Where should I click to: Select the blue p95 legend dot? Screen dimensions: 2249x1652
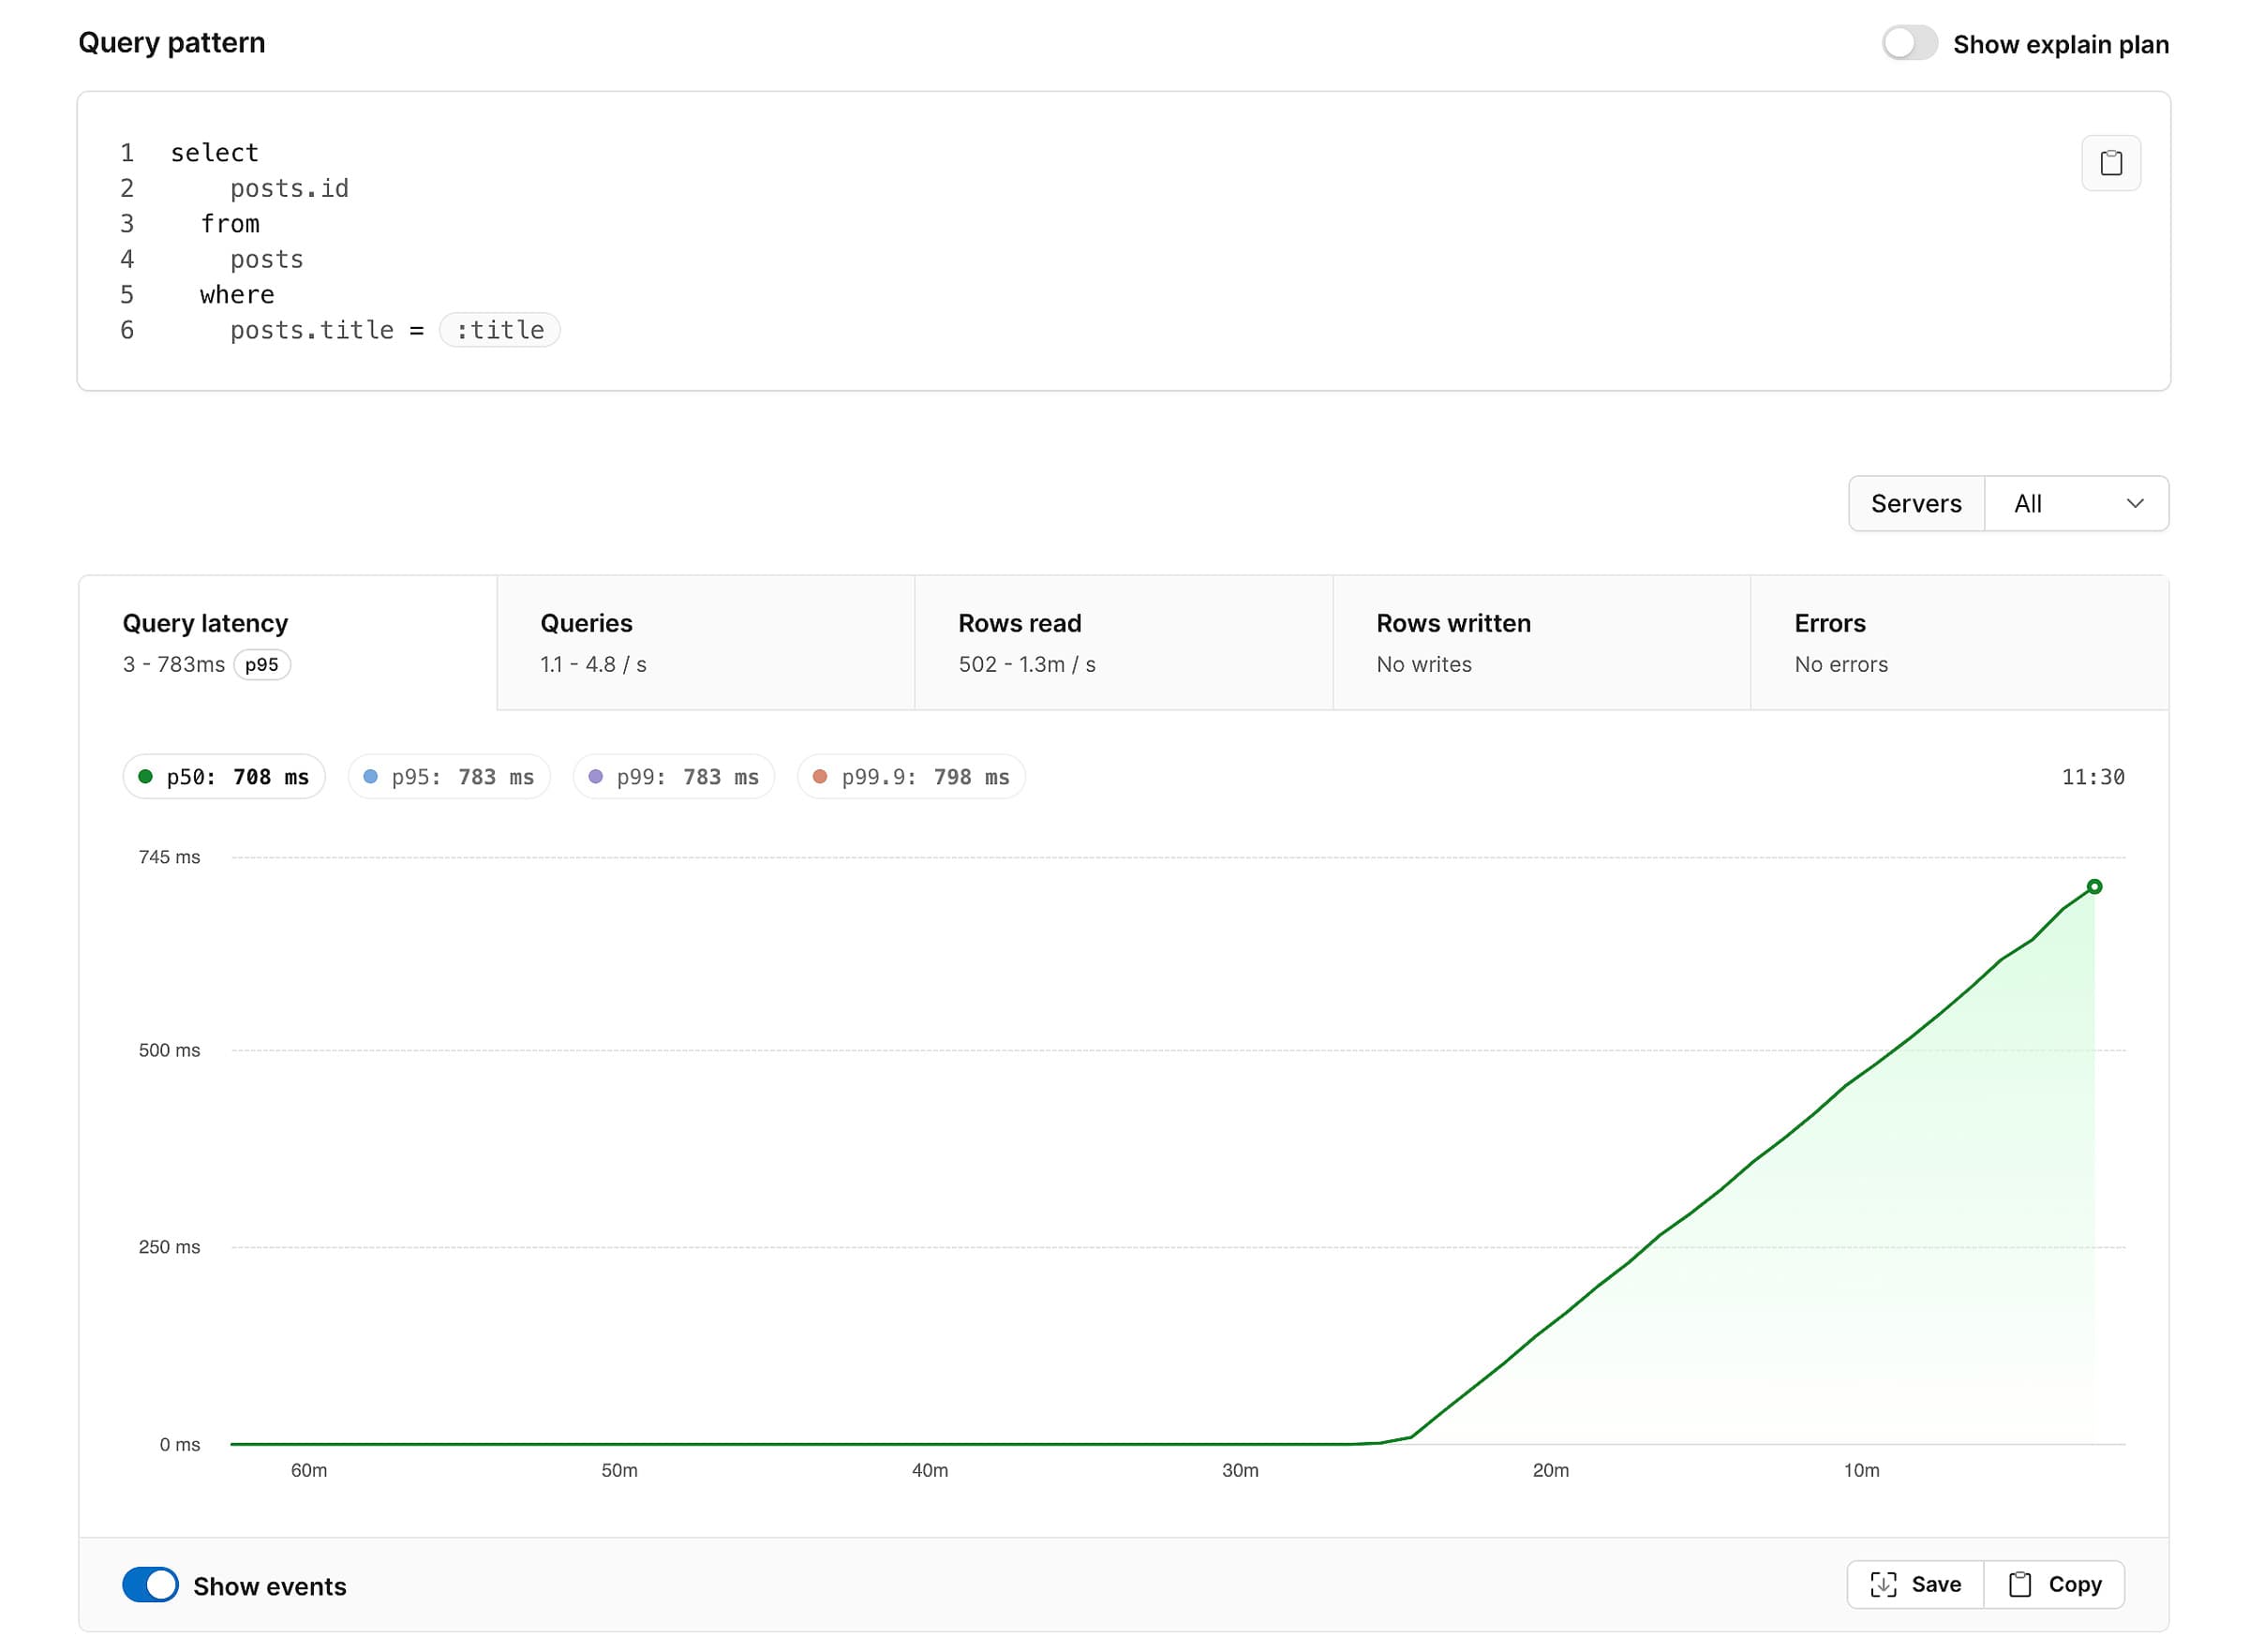click(369, 776)
